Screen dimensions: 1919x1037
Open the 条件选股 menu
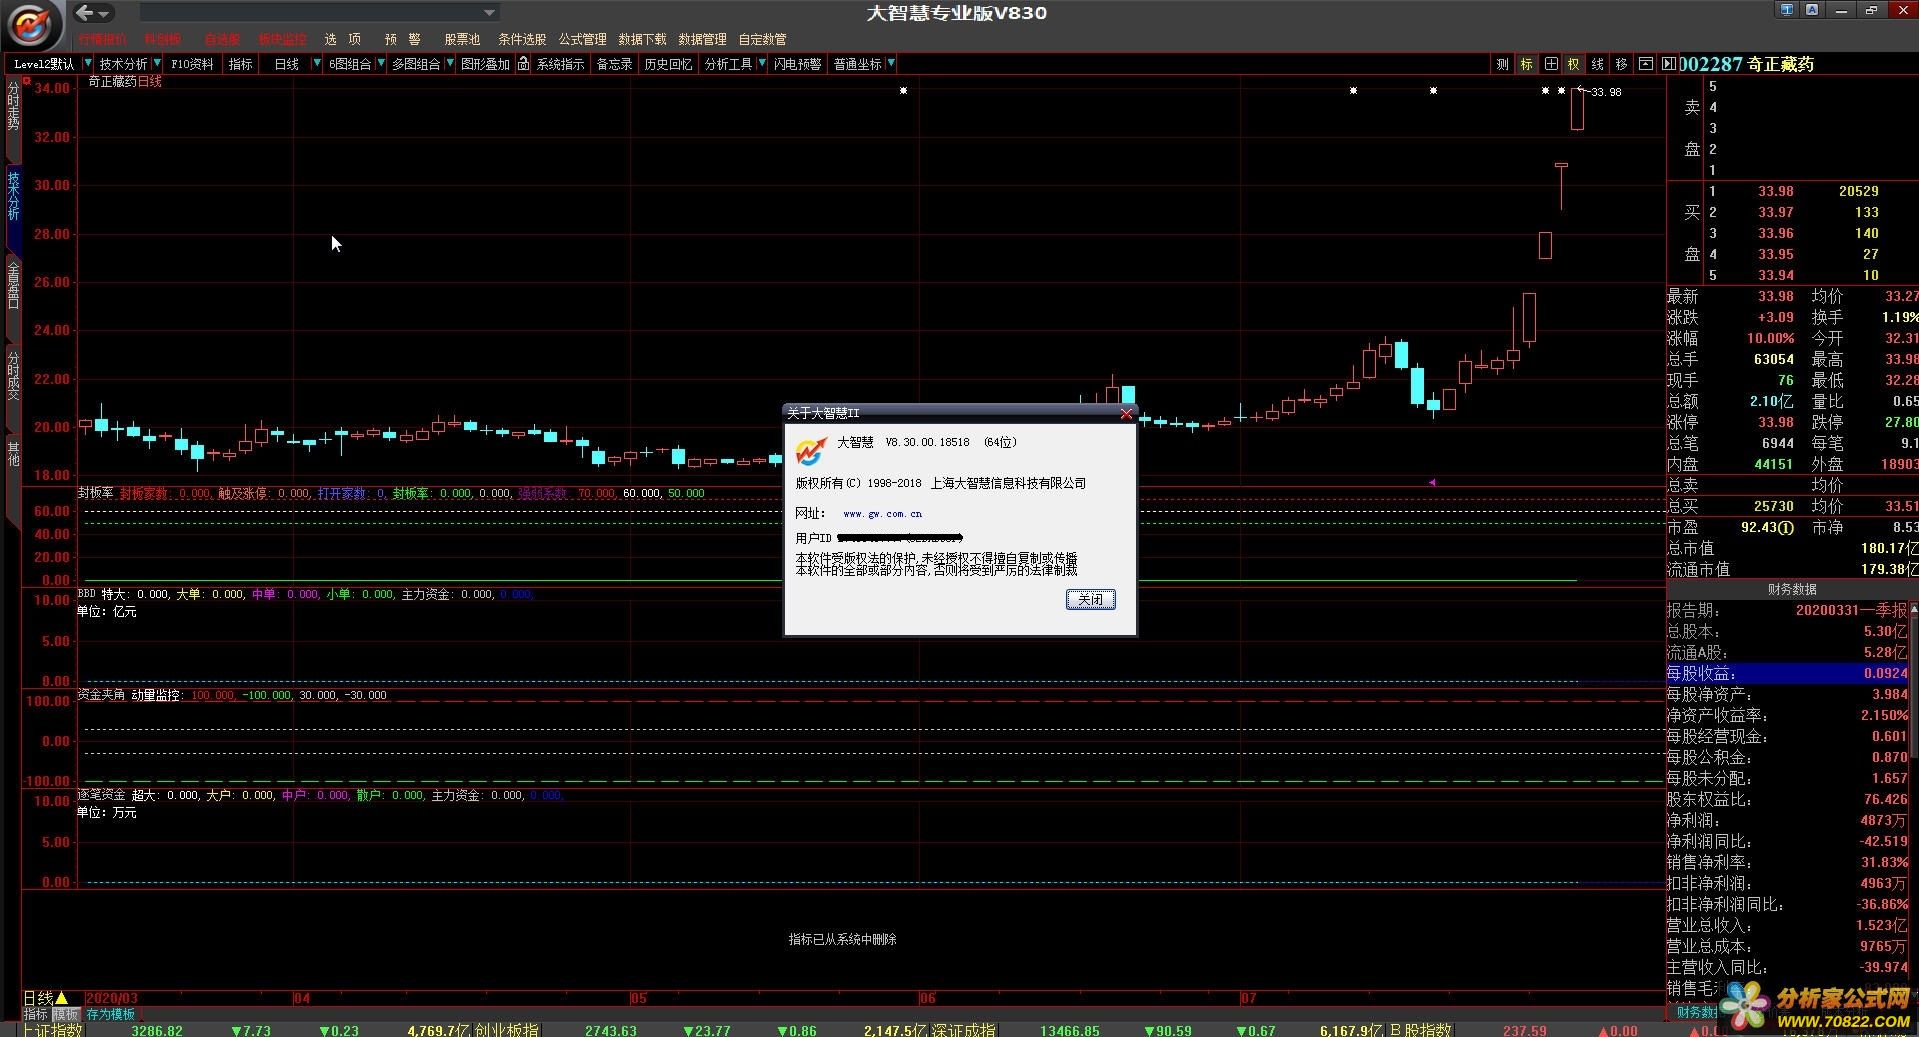pyautogui.click(x=522, y=39)
